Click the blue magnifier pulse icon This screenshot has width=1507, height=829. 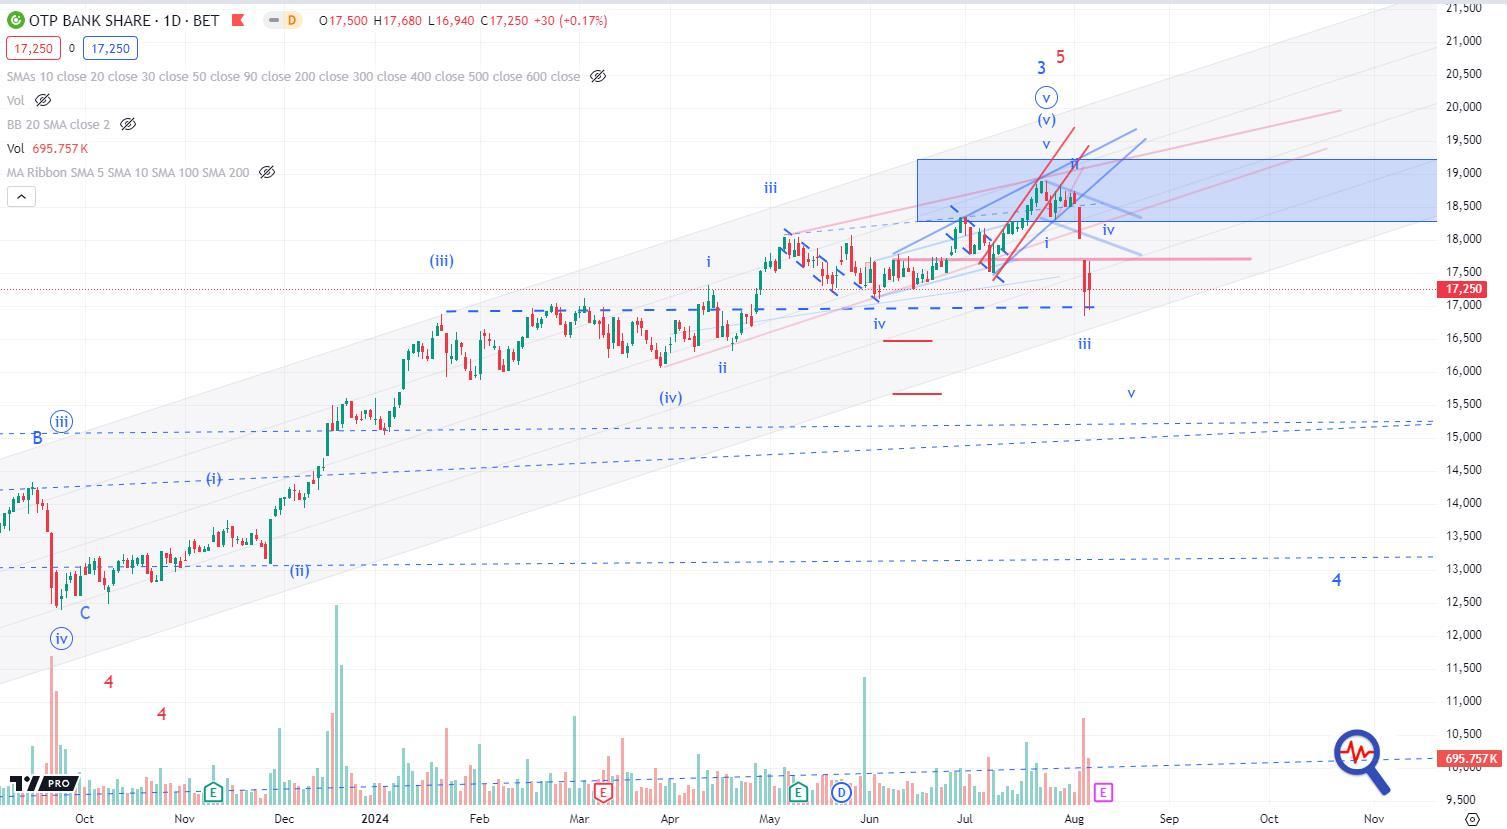[x=1361, y=761]
